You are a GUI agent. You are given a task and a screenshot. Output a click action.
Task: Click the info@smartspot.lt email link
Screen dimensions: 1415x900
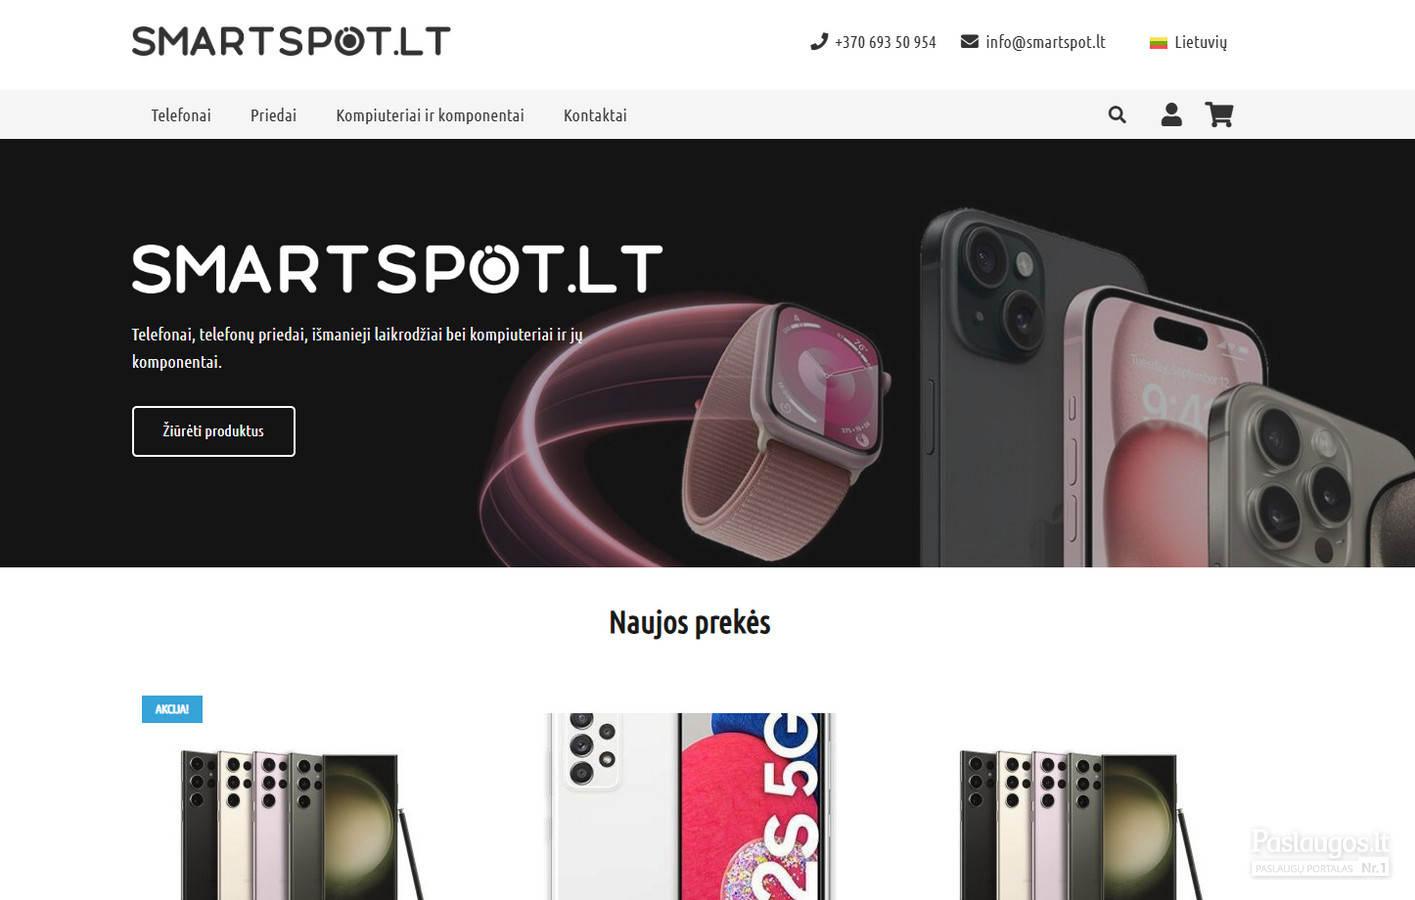(1045, 42)
